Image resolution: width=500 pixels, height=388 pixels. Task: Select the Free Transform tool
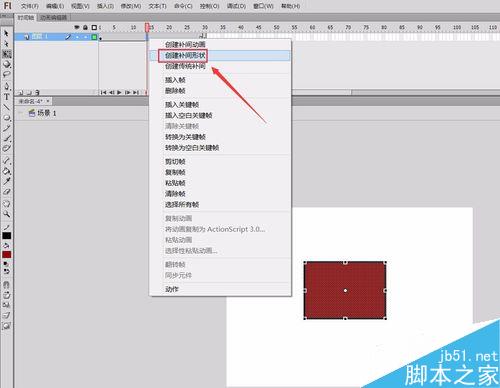point(6,54)
